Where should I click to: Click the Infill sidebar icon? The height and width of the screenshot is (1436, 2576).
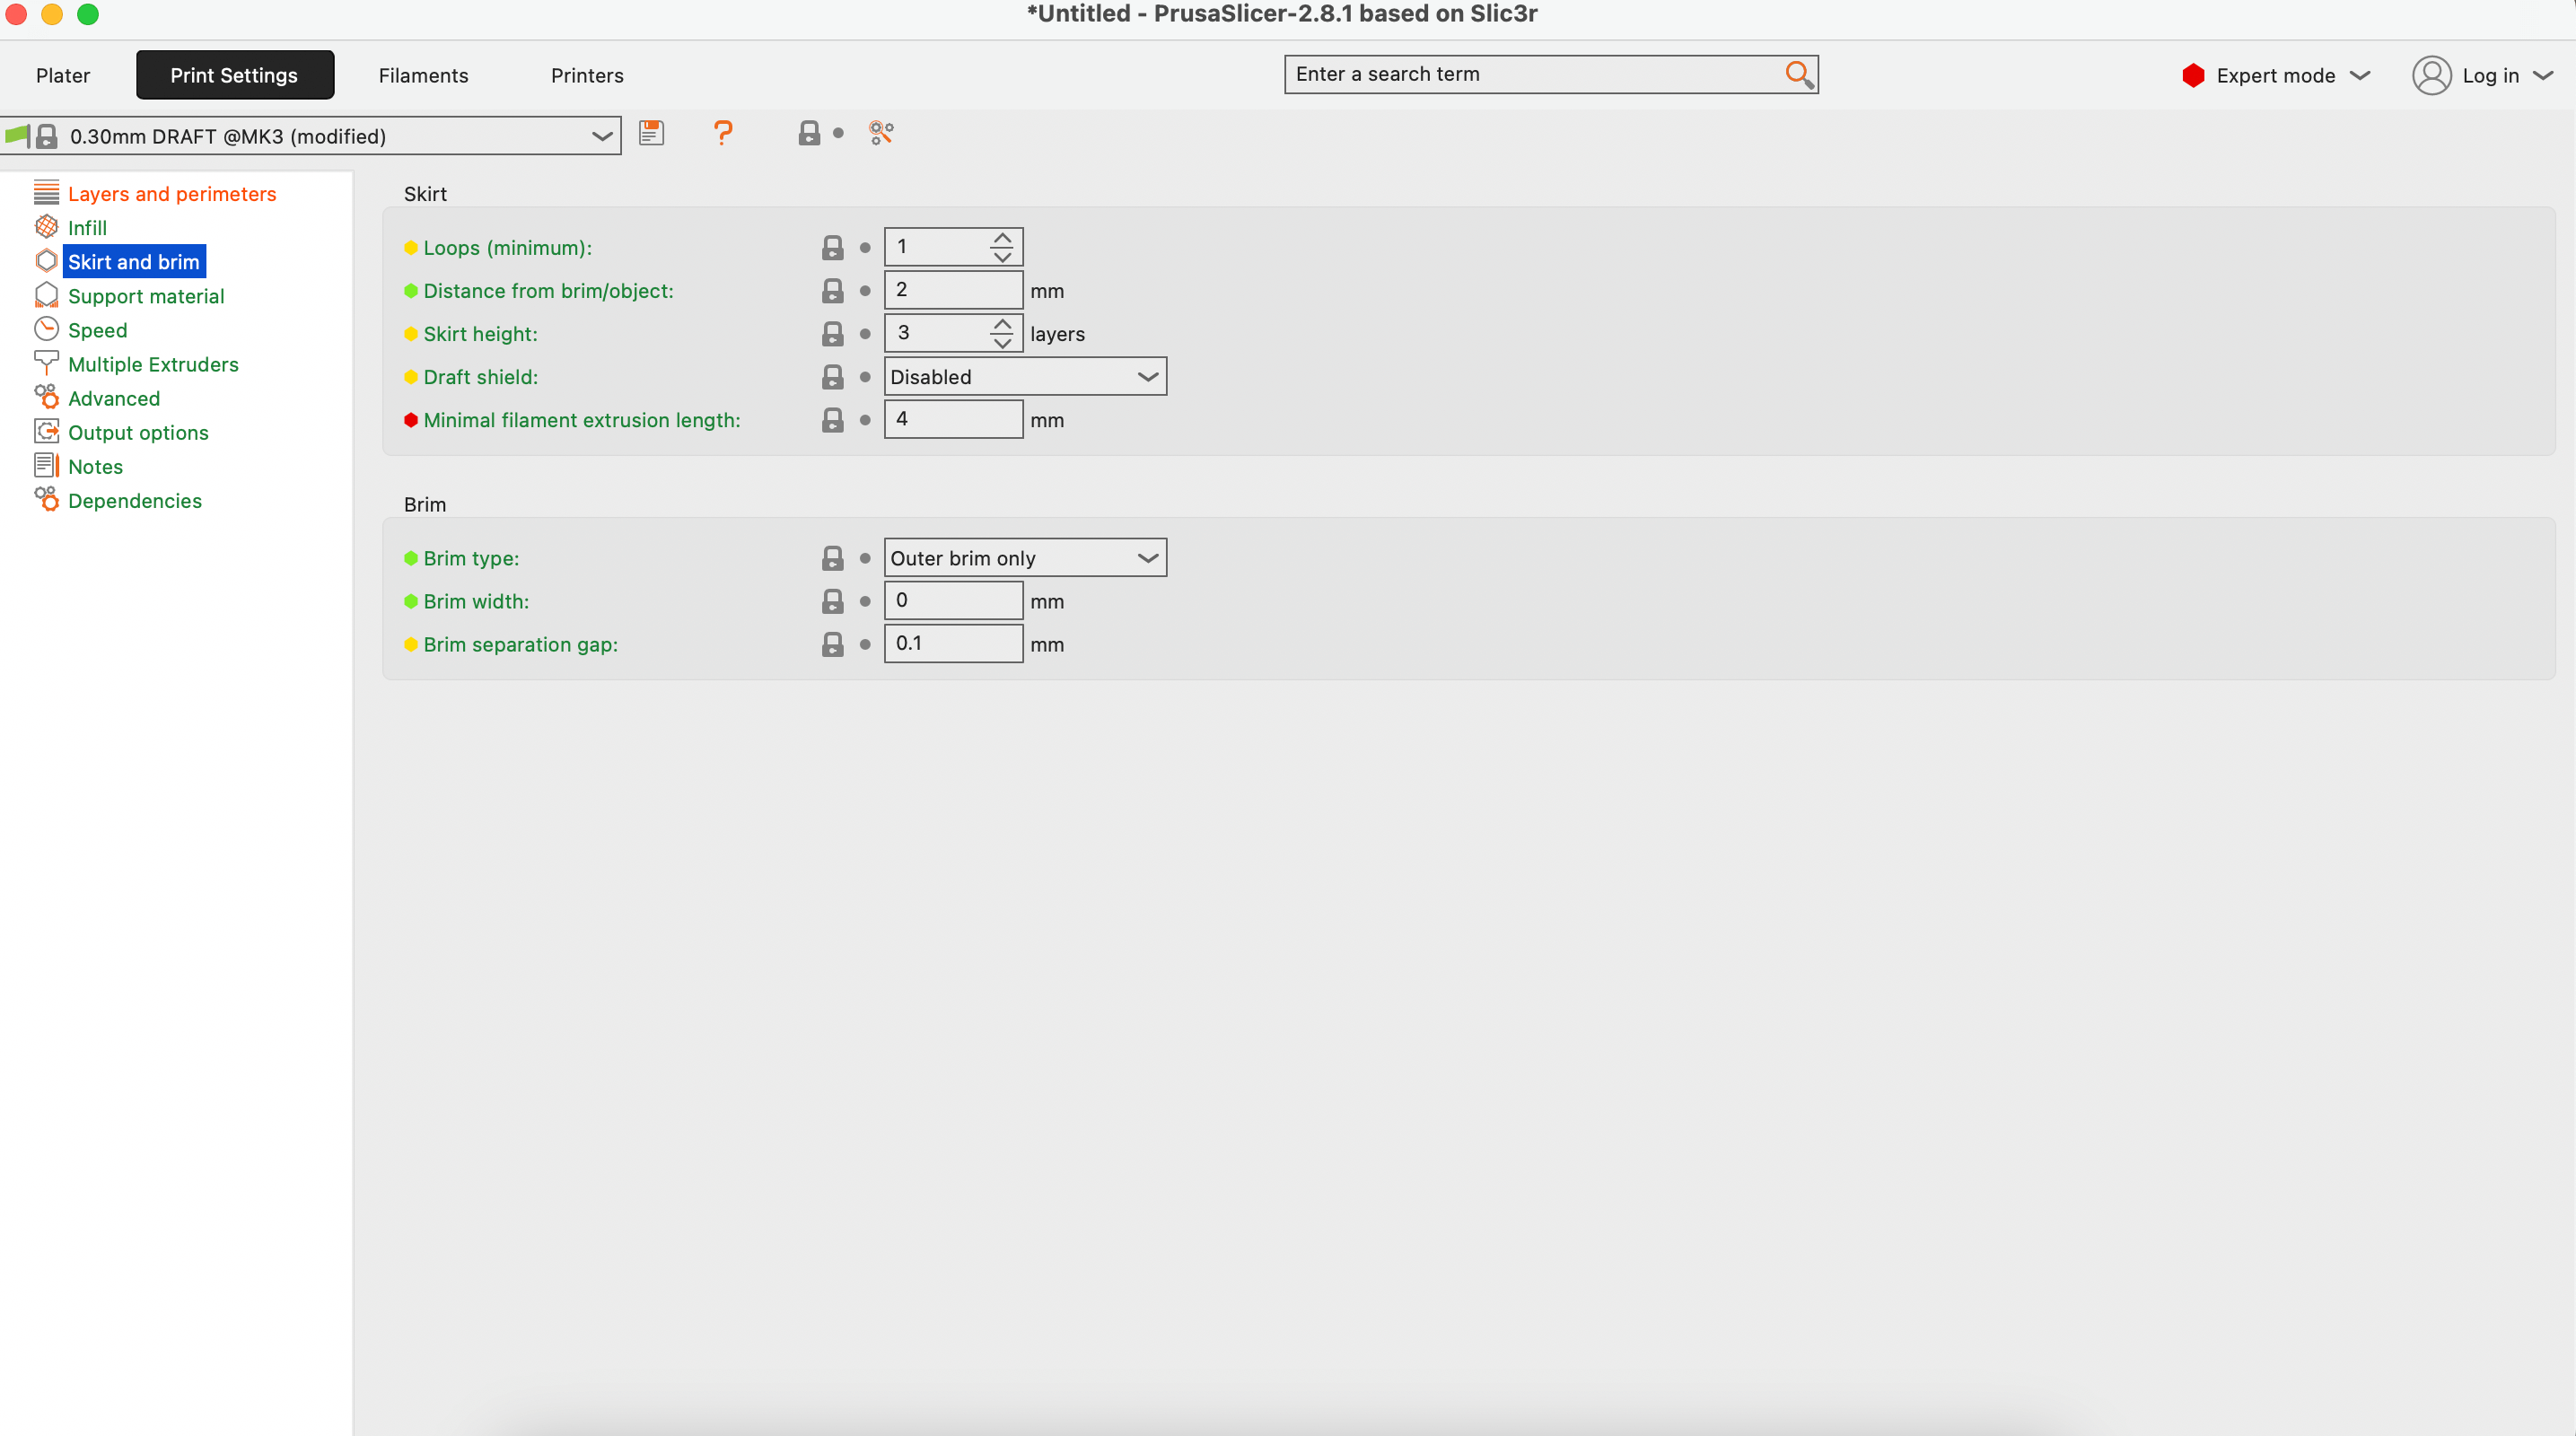point(46,227)
